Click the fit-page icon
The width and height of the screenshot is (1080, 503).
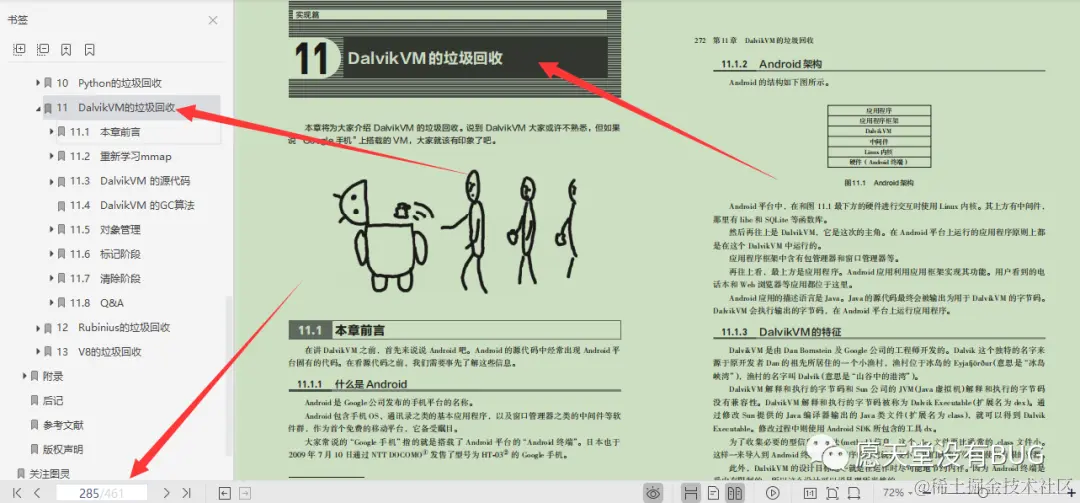coord(832,493)
